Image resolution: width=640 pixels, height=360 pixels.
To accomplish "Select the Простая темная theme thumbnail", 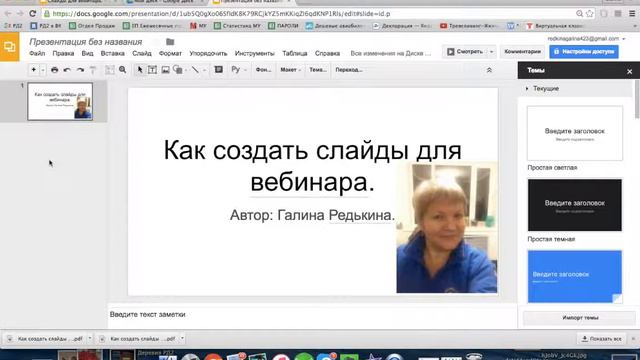I will pos(575,205).
